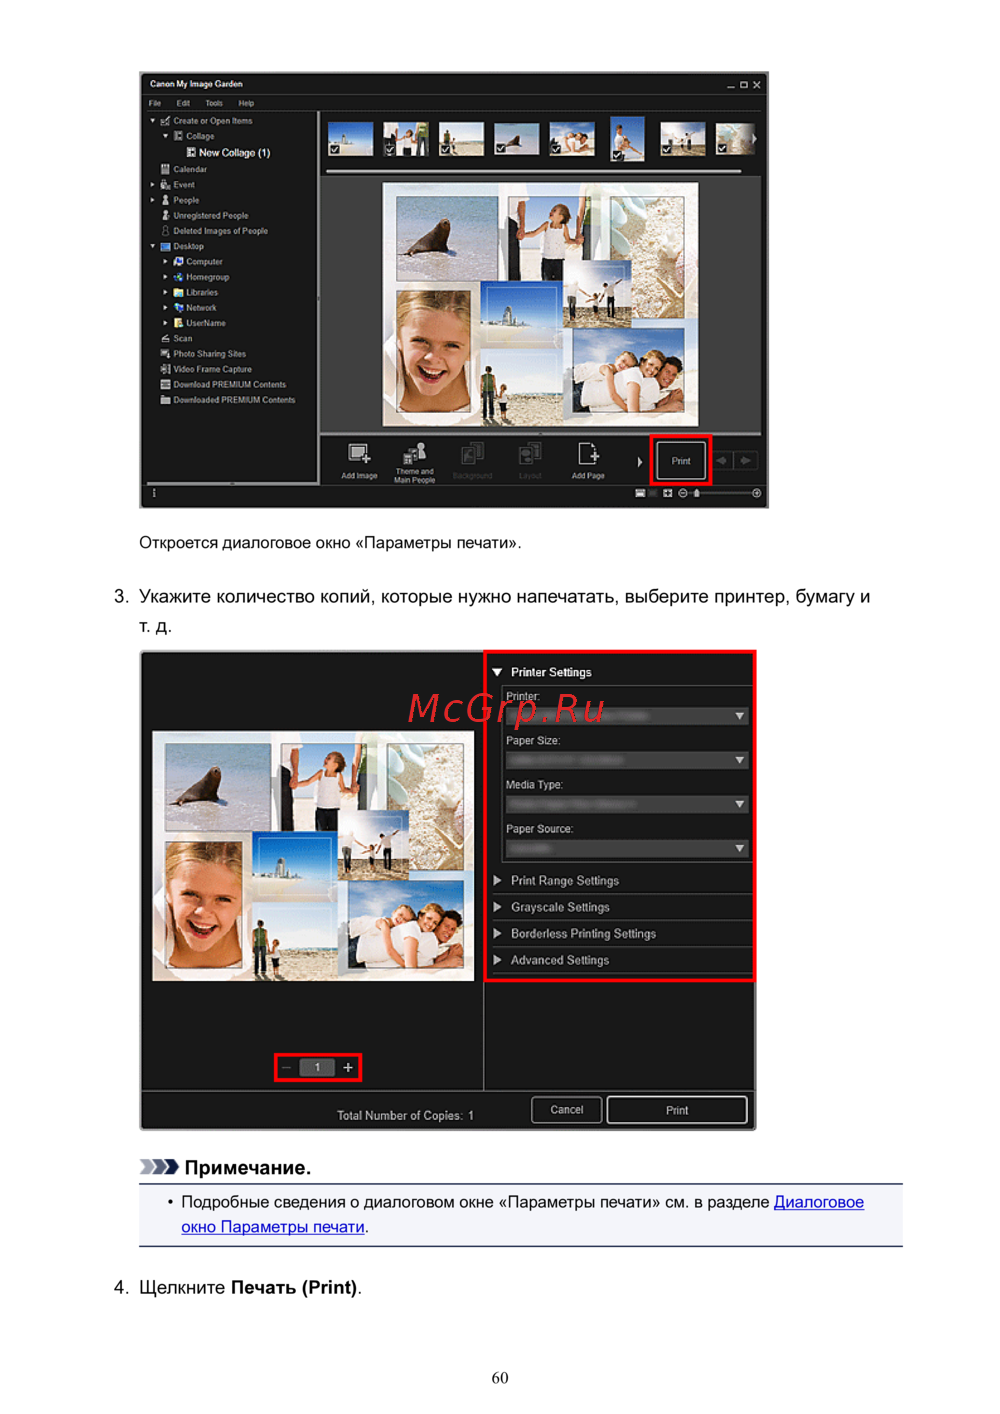Viewport: 1000px width, 1414px height.
Task: Toggle checkbox on the seal thumbnail
Action: point(500,149)
